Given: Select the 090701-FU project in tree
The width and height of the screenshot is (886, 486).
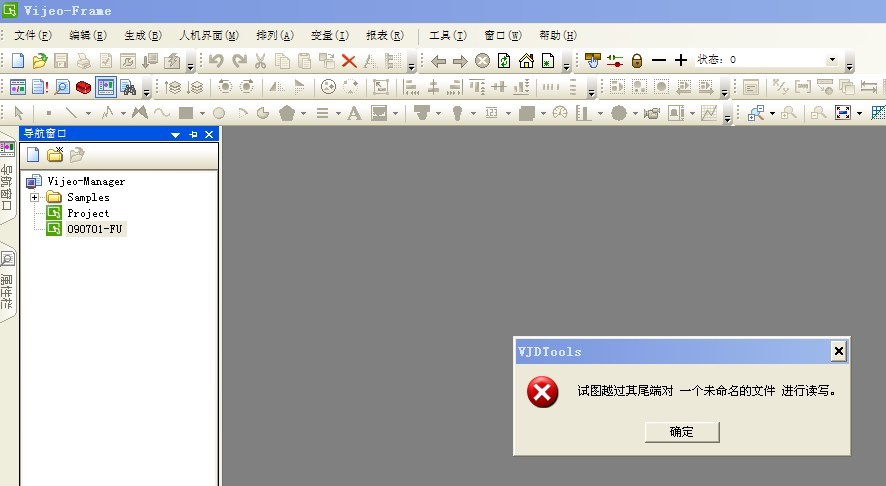Looking at the screenshot, I should [96, 229].
